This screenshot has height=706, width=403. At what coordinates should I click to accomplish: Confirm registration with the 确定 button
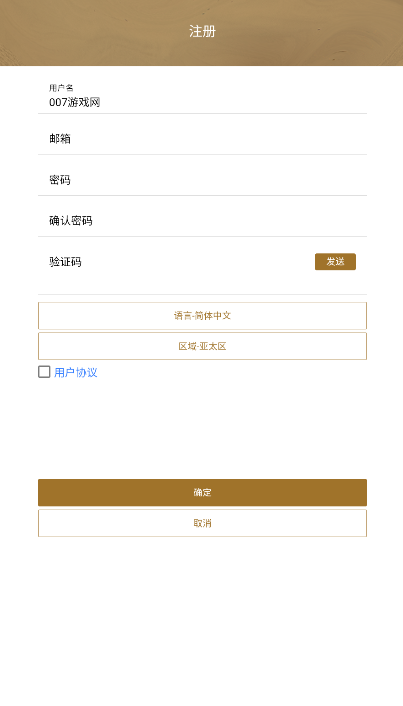click(202, 493)
